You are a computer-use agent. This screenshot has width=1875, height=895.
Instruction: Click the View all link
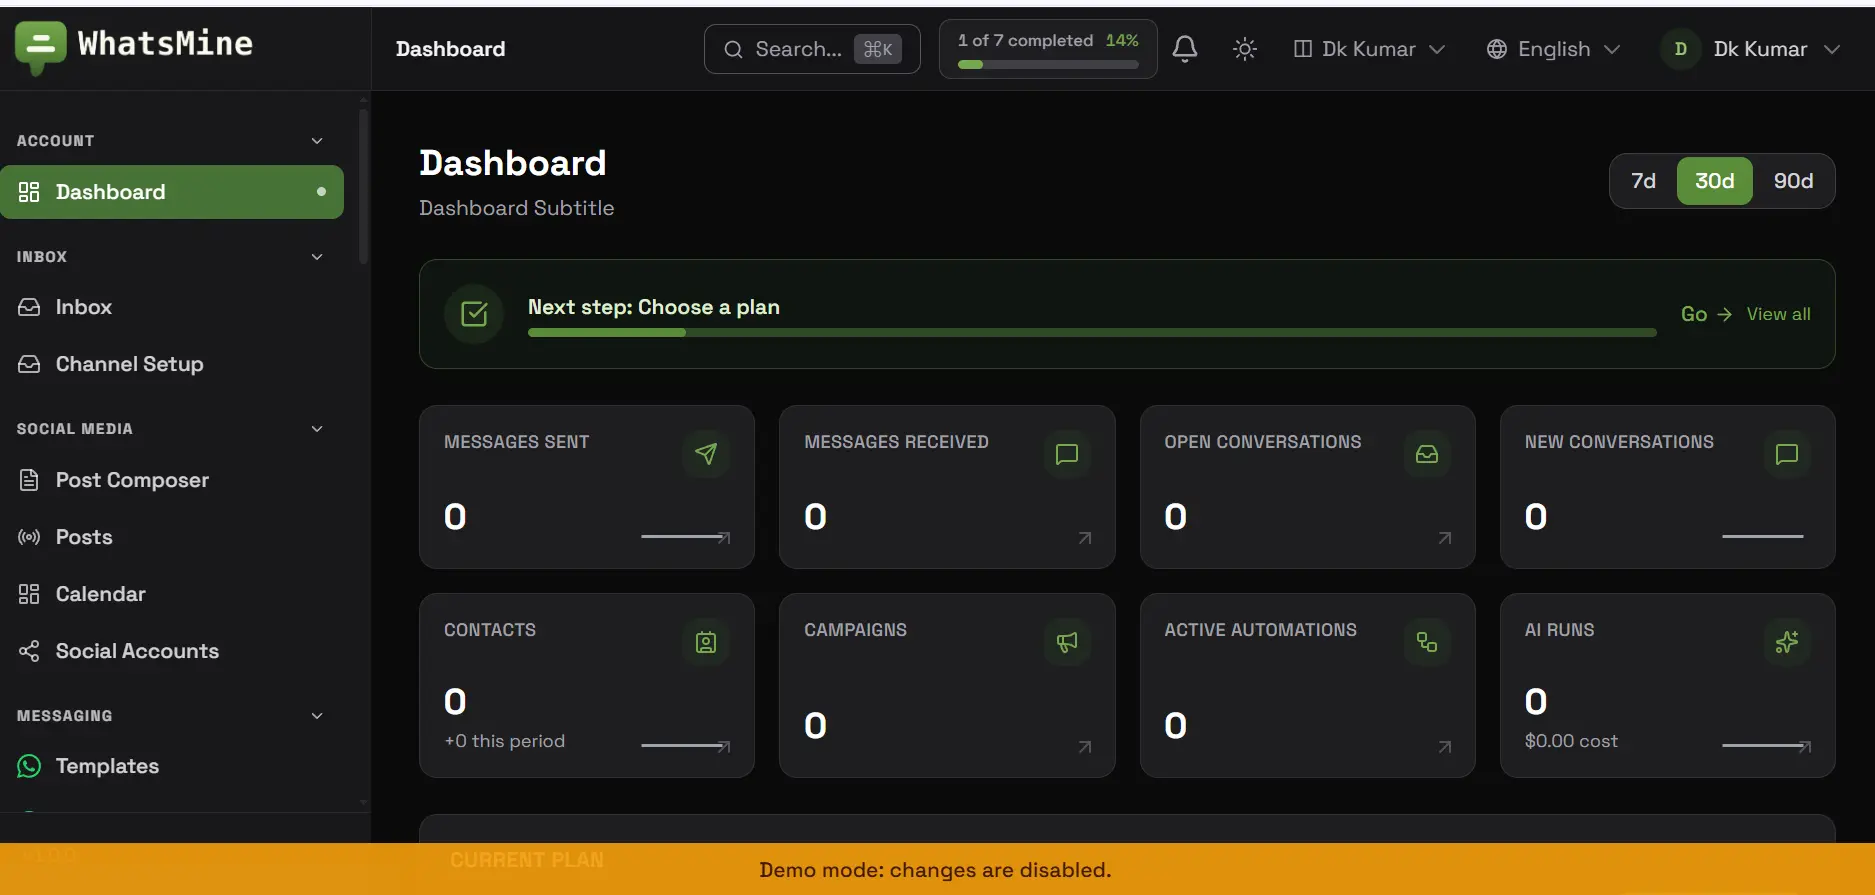[1778, 314]
